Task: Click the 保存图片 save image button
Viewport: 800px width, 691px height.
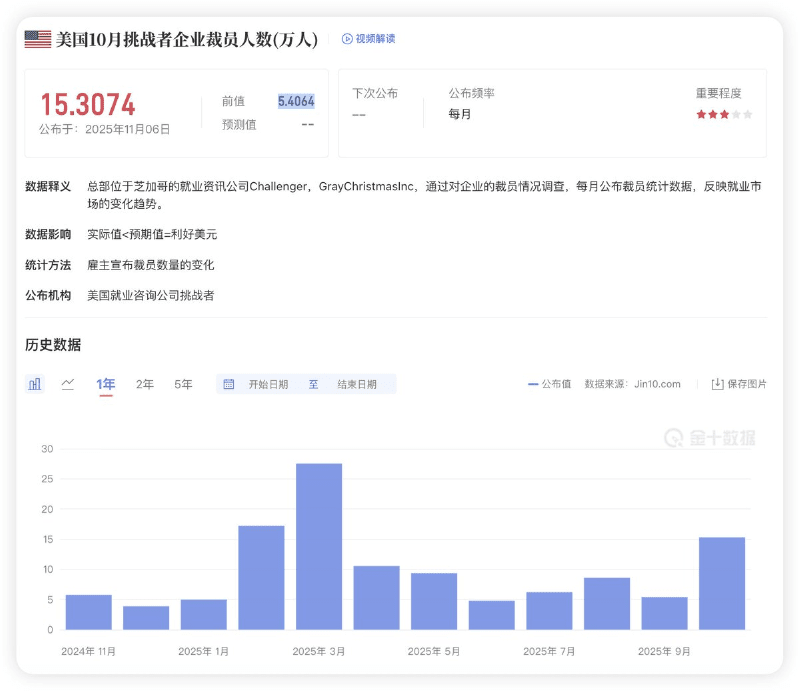Action: click(x=747, y=384)
